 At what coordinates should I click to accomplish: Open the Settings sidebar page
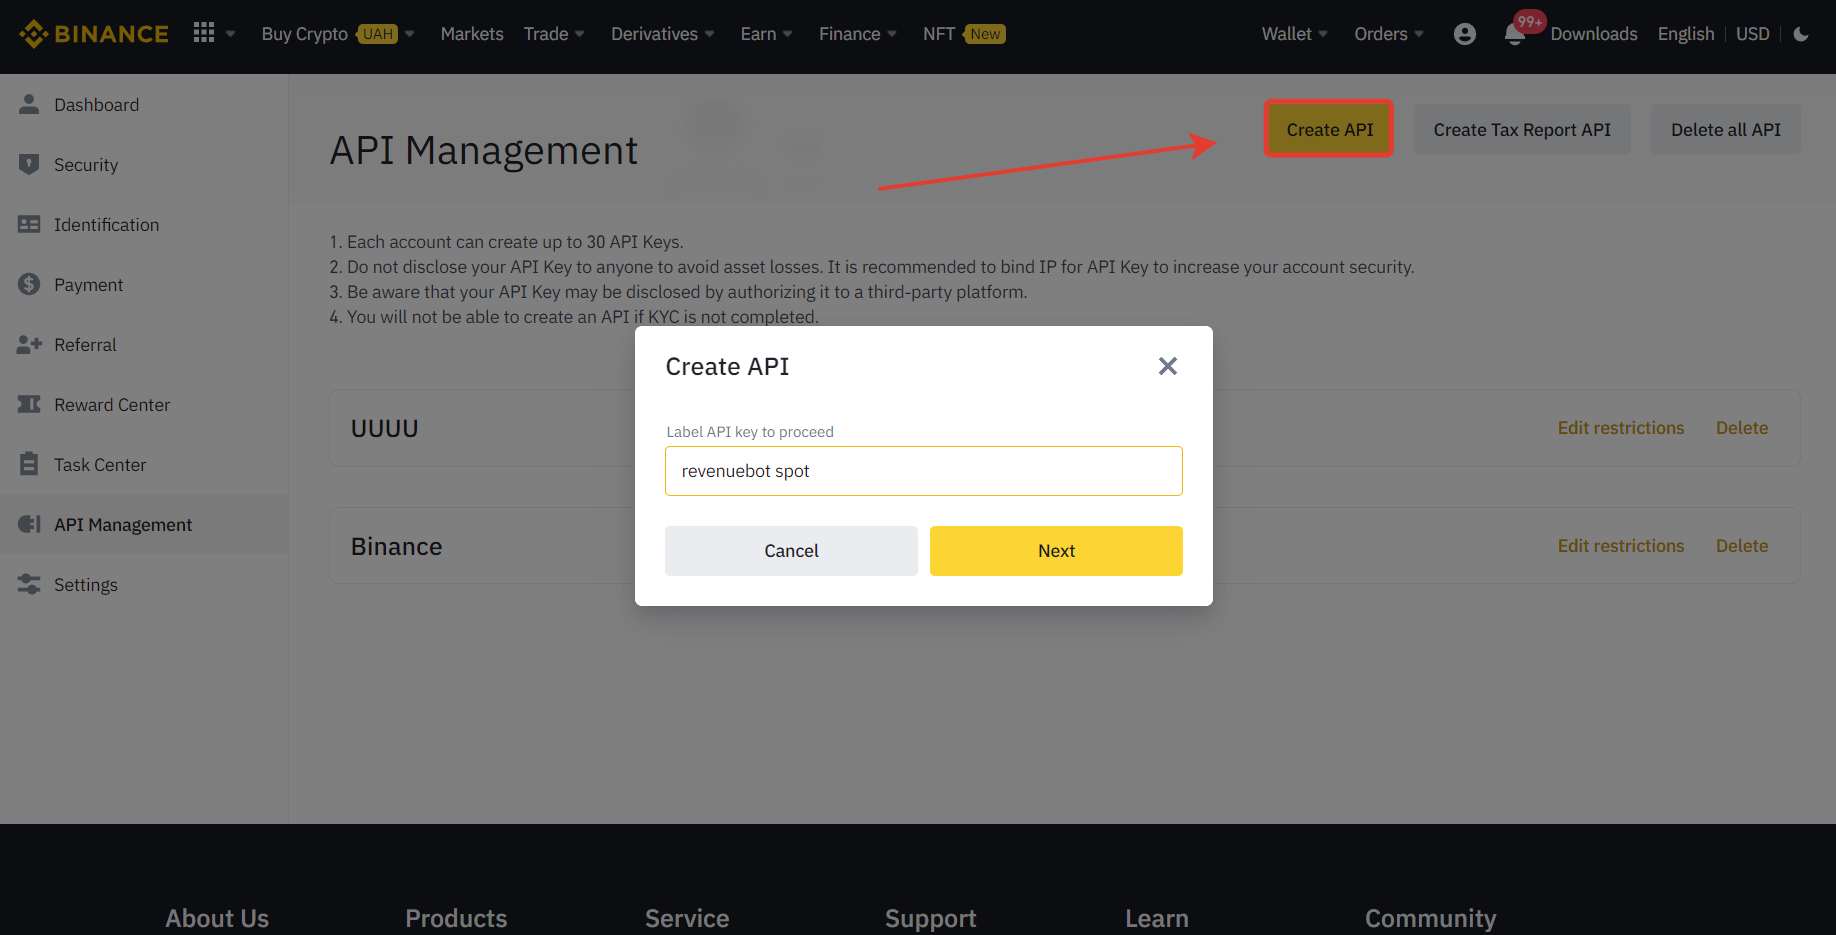[x=144, y=584]
